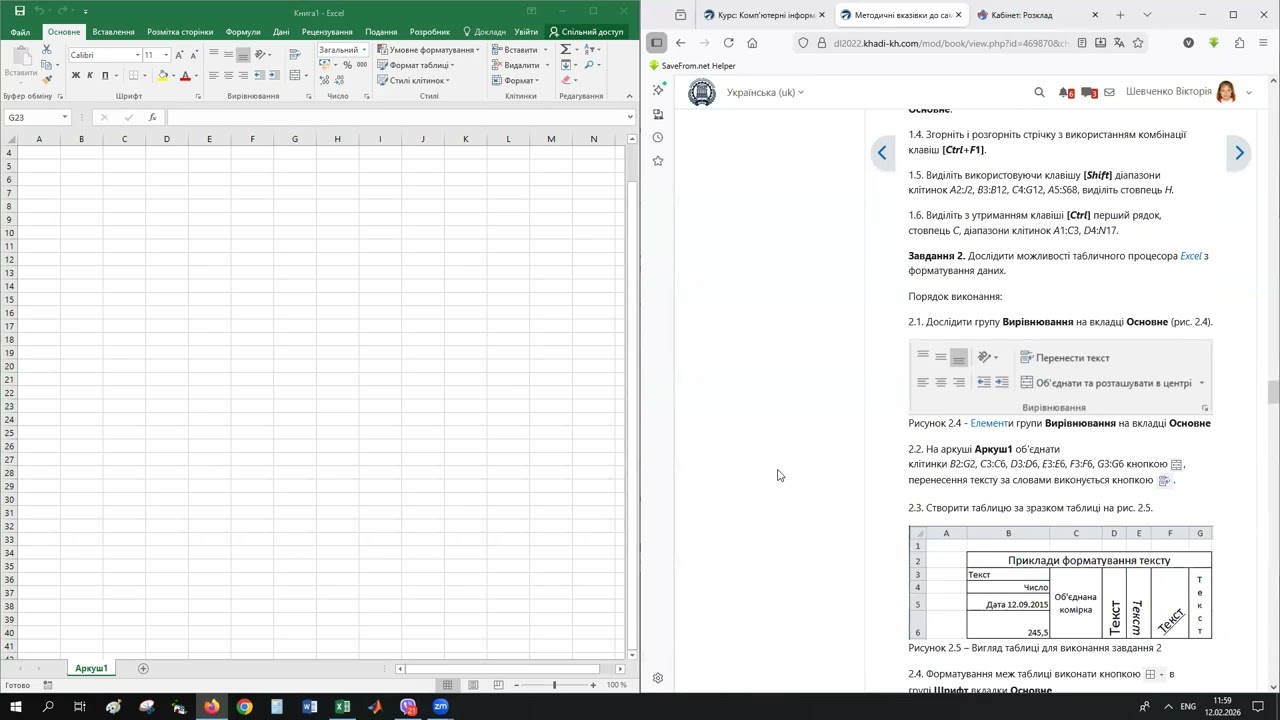1280x720 pixels.
Task: Align cell text right in Excel
Action: [243, 76]
